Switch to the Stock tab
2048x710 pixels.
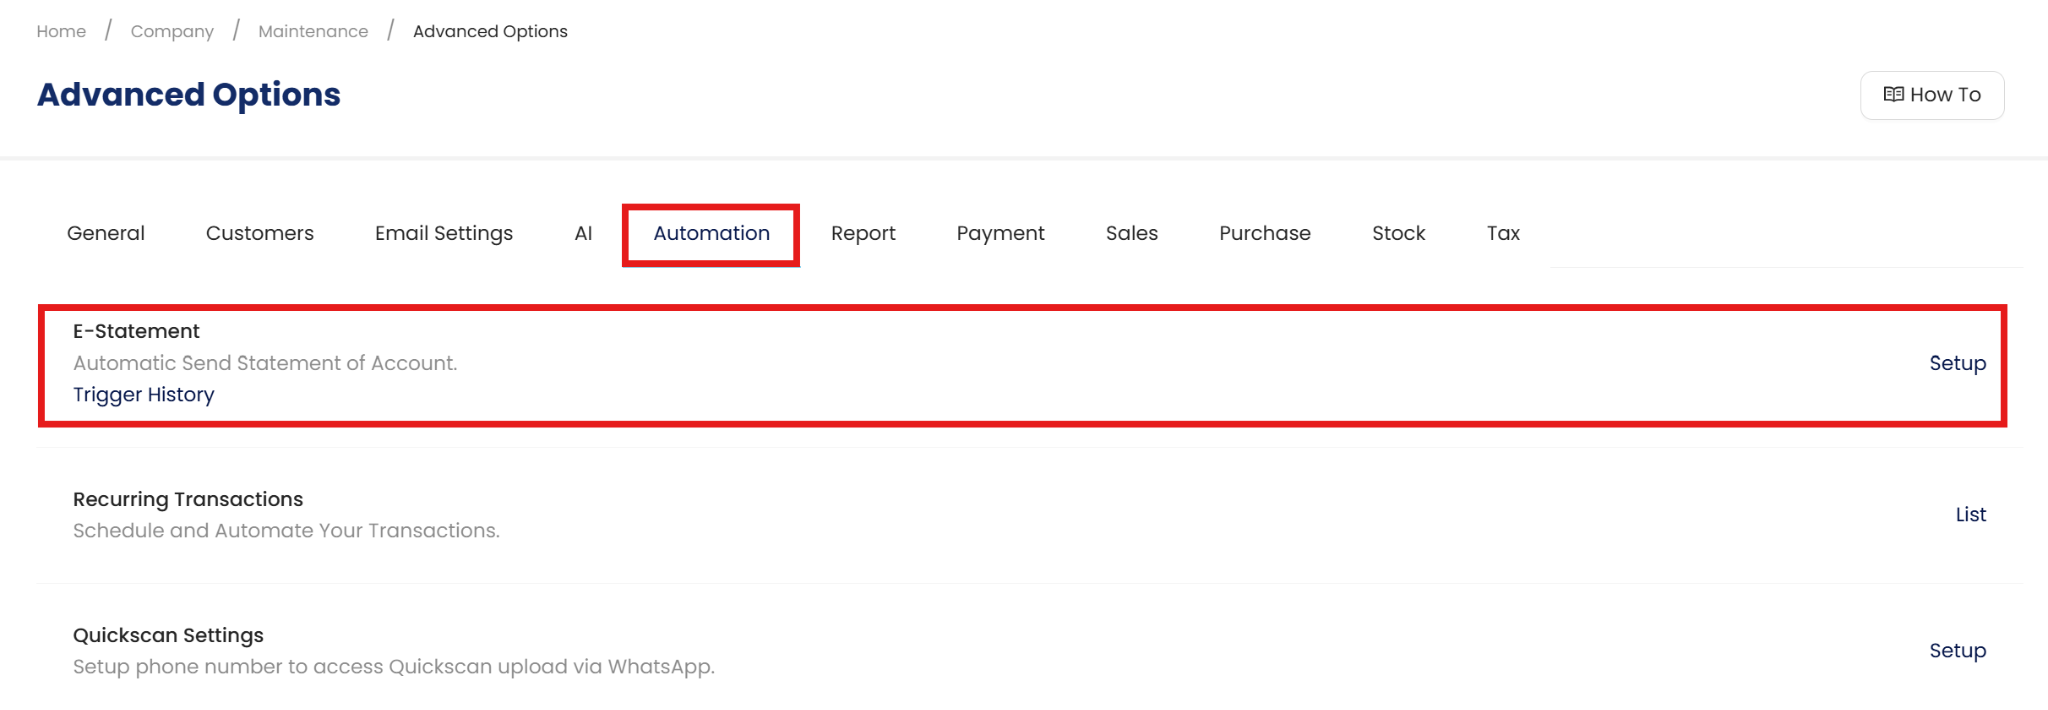(1398, 233)
